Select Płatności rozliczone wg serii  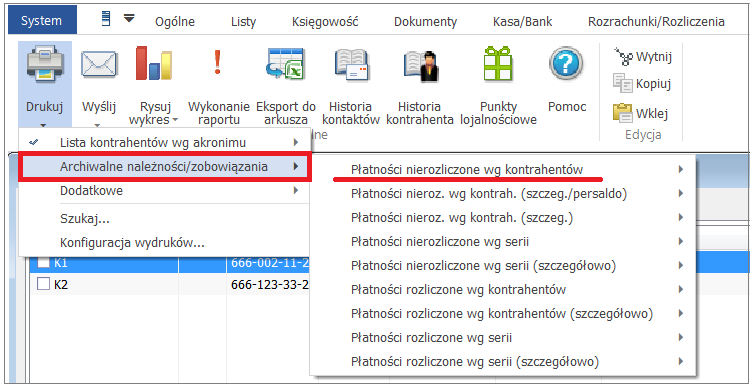click(x=503, y=338)
